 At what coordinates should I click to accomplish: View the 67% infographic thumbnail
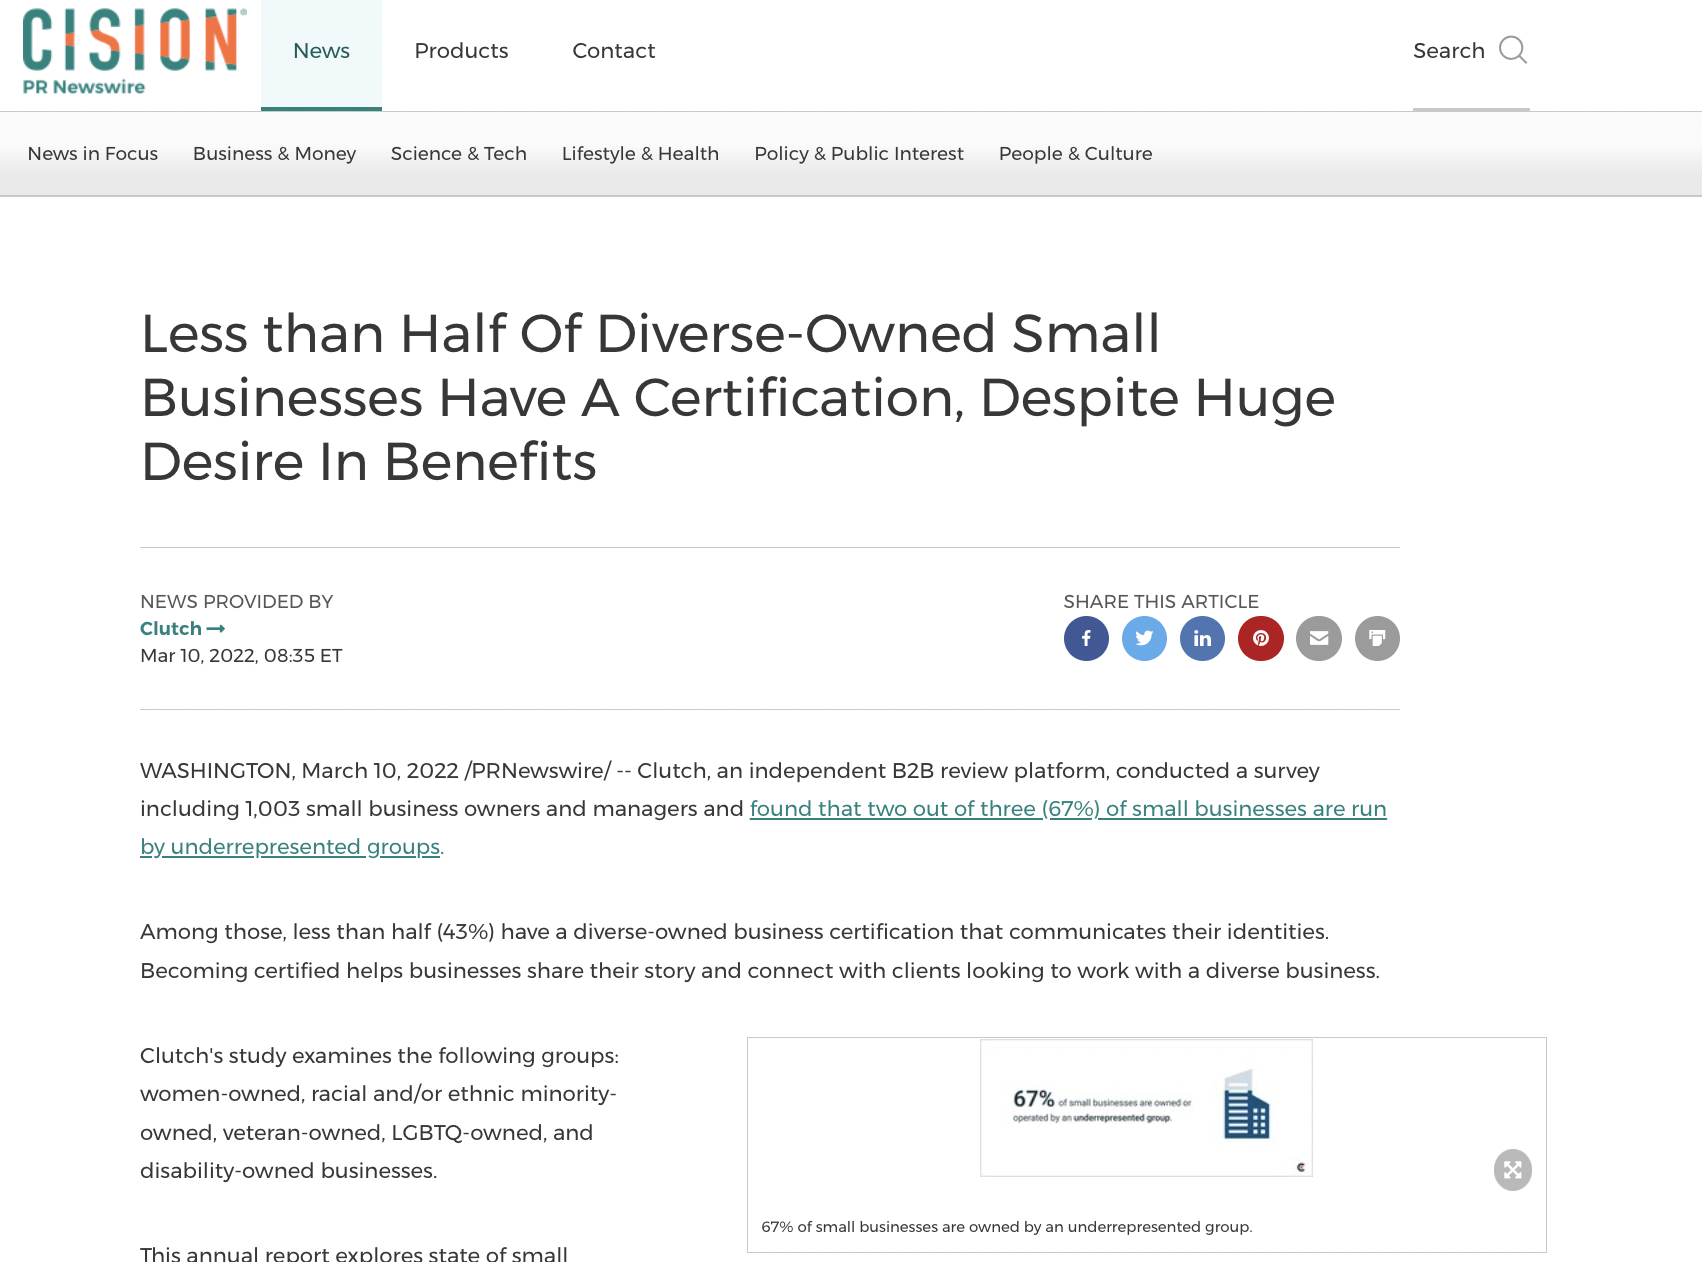1145,1108
